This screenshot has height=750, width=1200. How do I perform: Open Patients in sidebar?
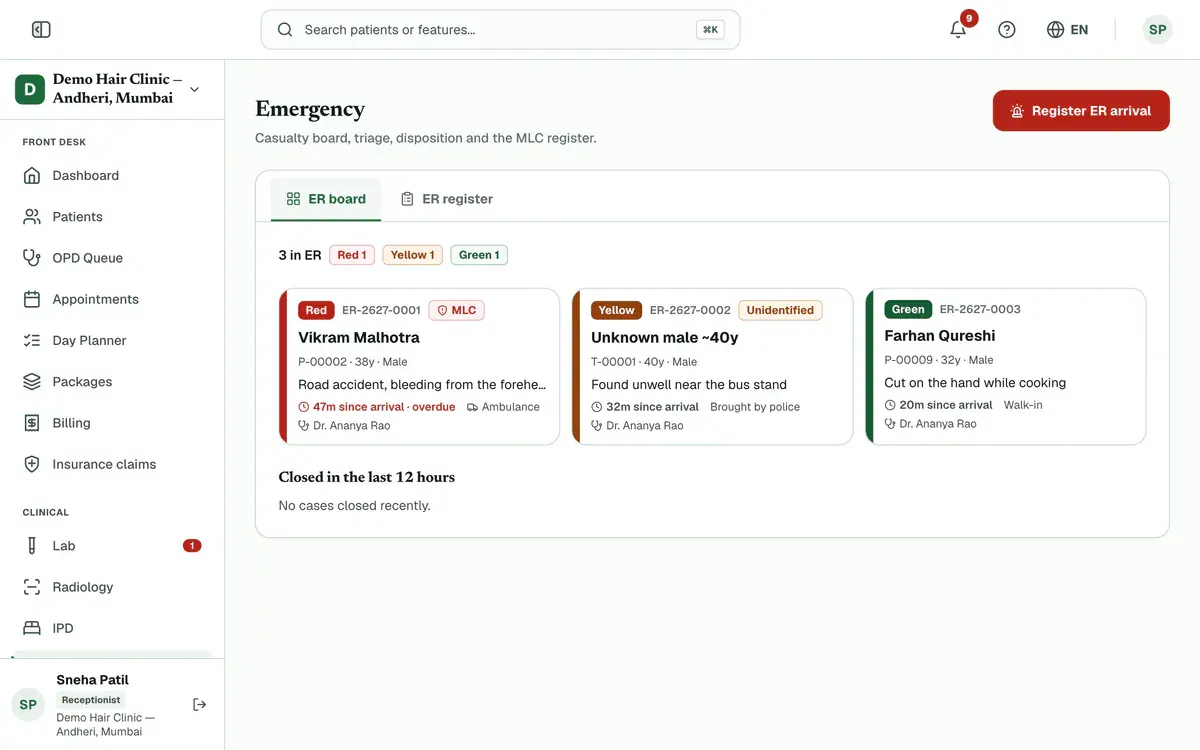coord(112,217)
